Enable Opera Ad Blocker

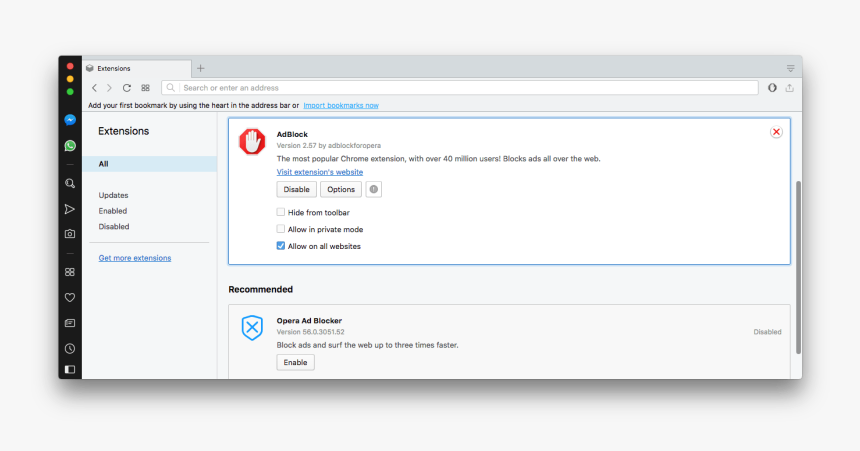(296, 362)
